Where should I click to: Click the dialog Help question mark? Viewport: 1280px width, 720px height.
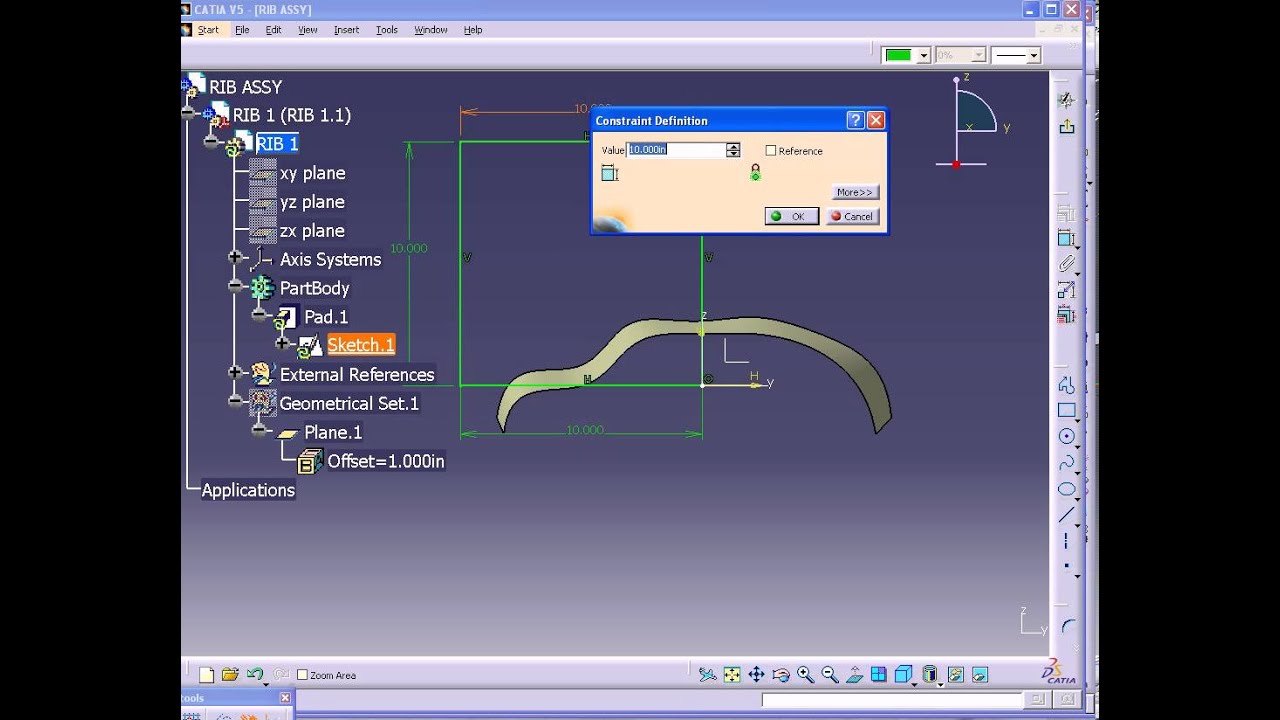coord(855,120)
